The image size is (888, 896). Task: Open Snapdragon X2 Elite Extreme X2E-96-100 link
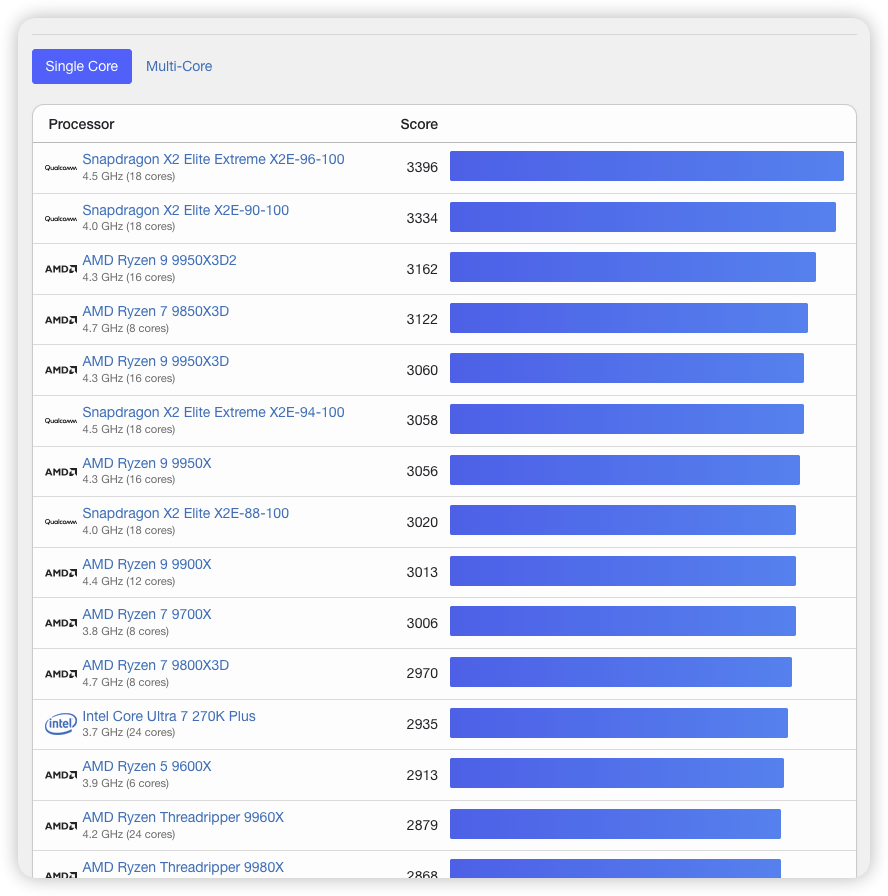(x=213, y=159)
